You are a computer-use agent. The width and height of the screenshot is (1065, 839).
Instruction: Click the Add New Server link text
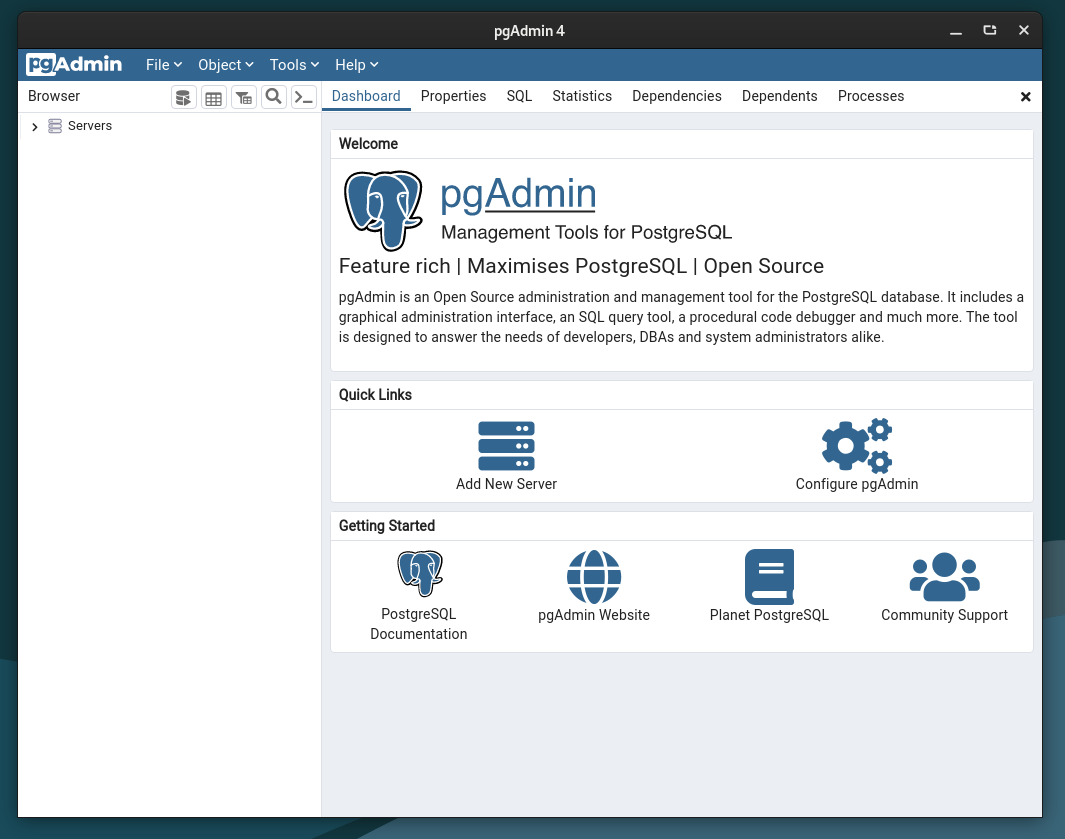point(506,484)
